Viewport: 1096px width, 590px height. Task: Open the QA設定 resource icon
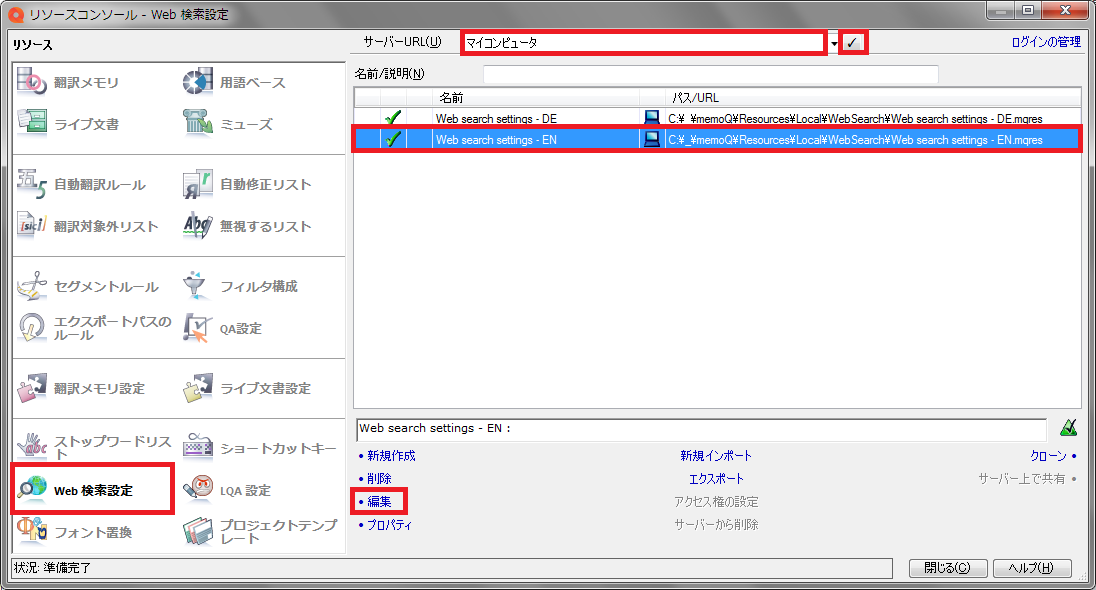pos(198,328)
